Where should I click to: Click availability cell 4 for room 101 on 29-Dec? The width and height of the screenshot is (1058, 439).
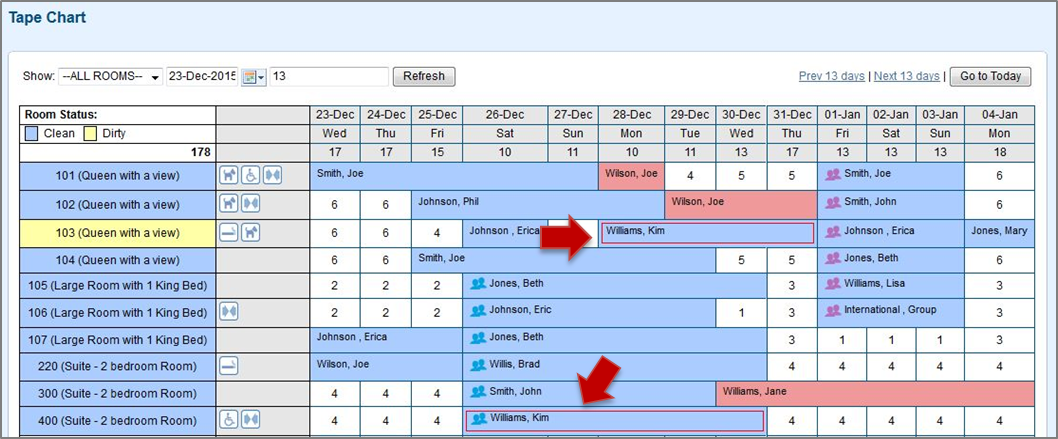tap(690, 176)
